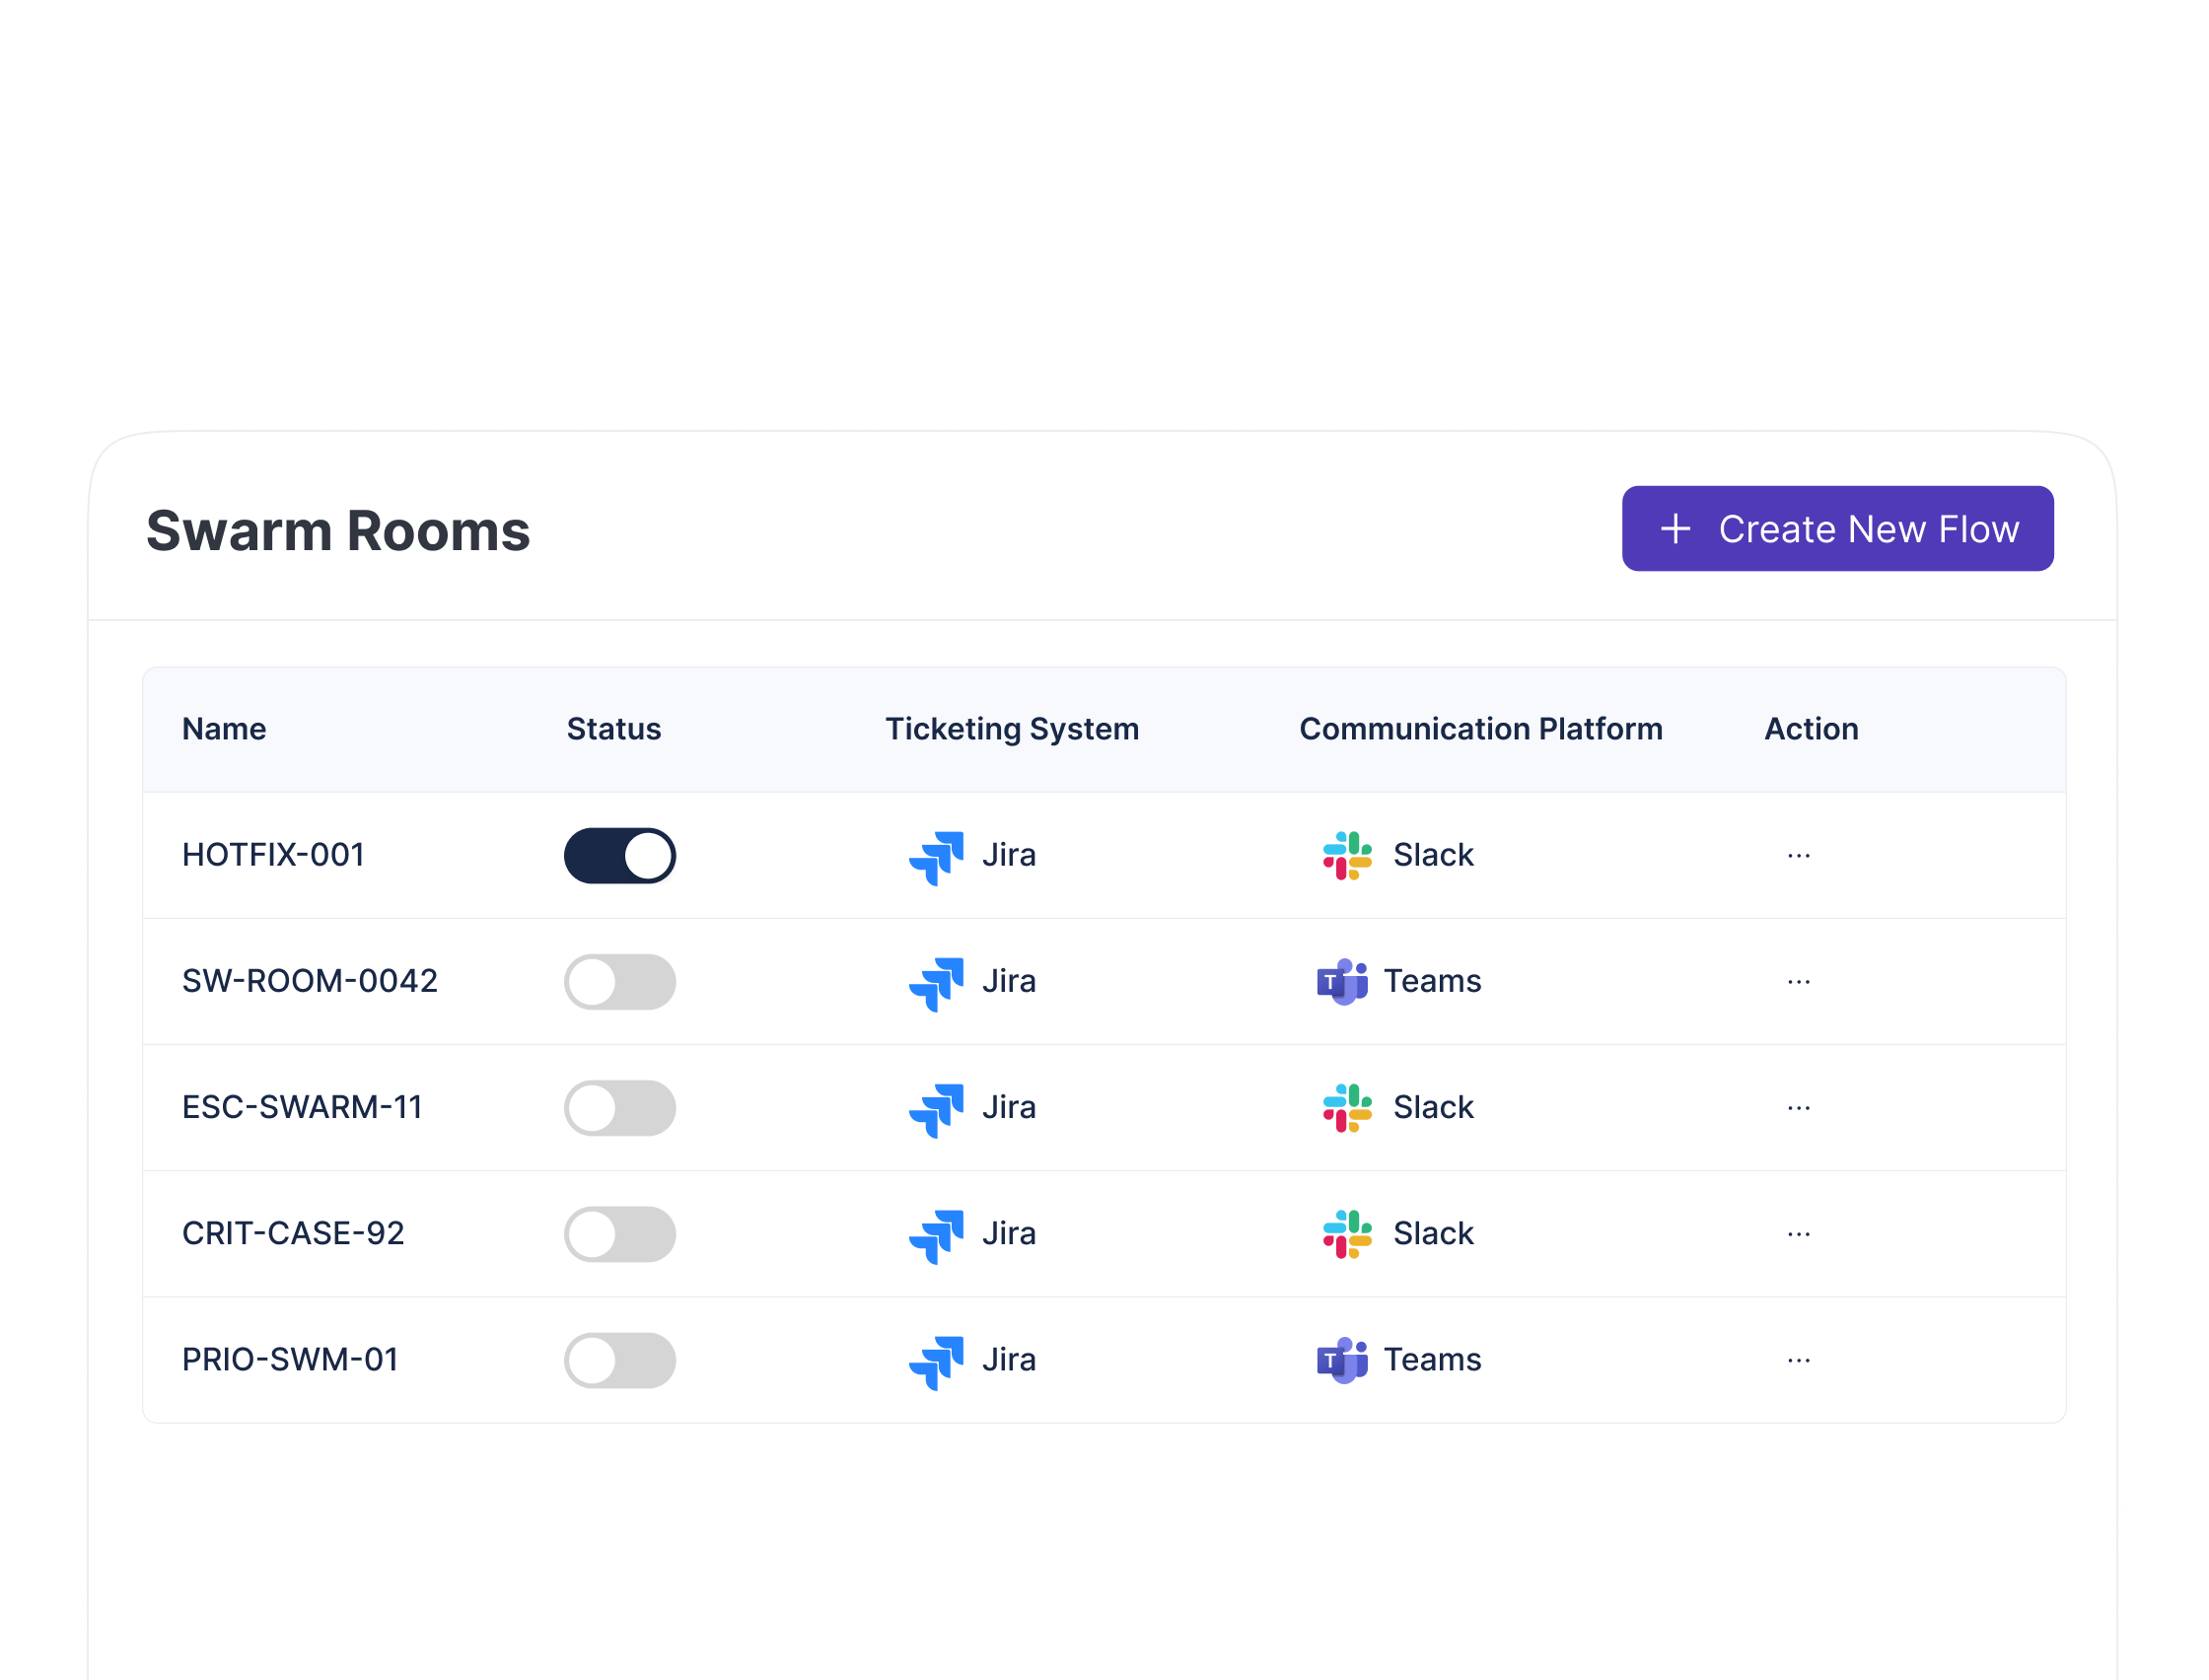
Task: Select the CRIT-CASE-92 room name
Action: coord(292,1233)
